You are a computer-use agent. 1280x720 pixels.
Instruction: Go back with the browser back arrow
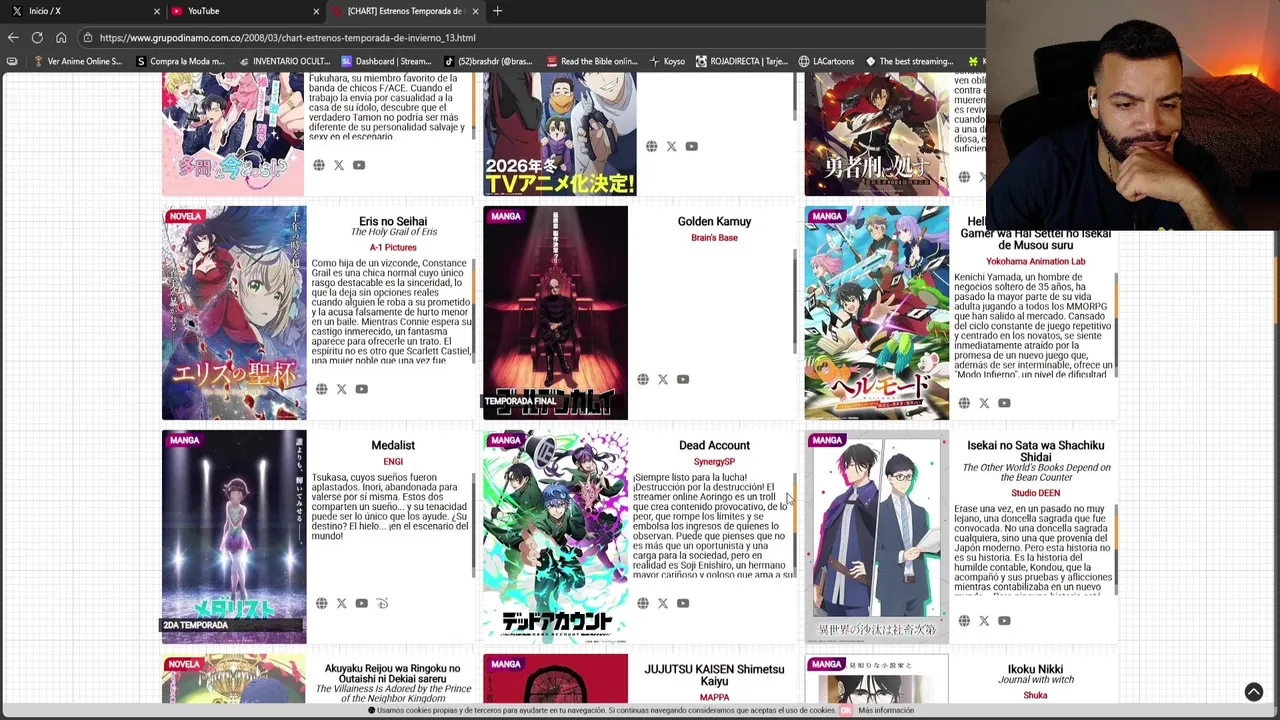pyautogui.click(x=13, y=37)
